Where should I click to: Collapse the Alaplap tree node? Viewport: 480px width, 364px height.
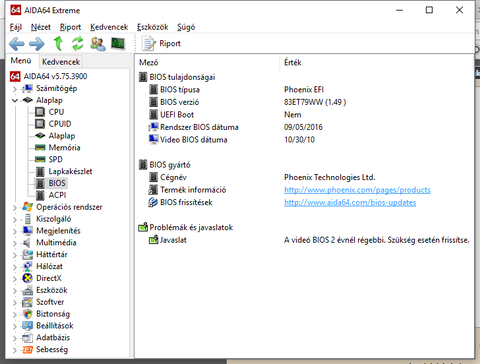15,100
